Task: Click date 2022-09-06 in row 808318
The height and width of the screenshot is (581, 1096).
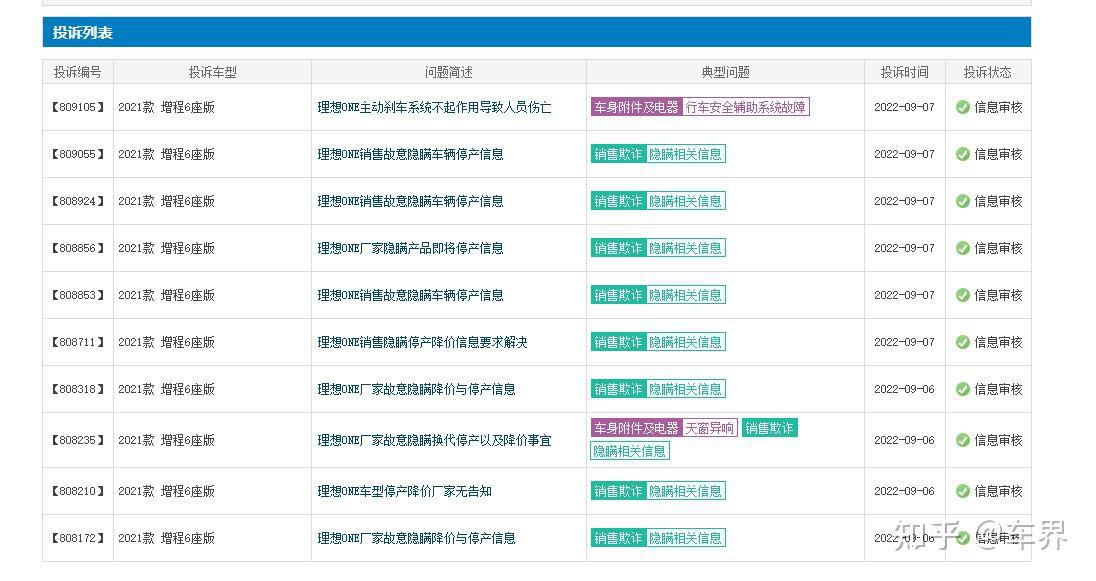Action: [904, 389]
